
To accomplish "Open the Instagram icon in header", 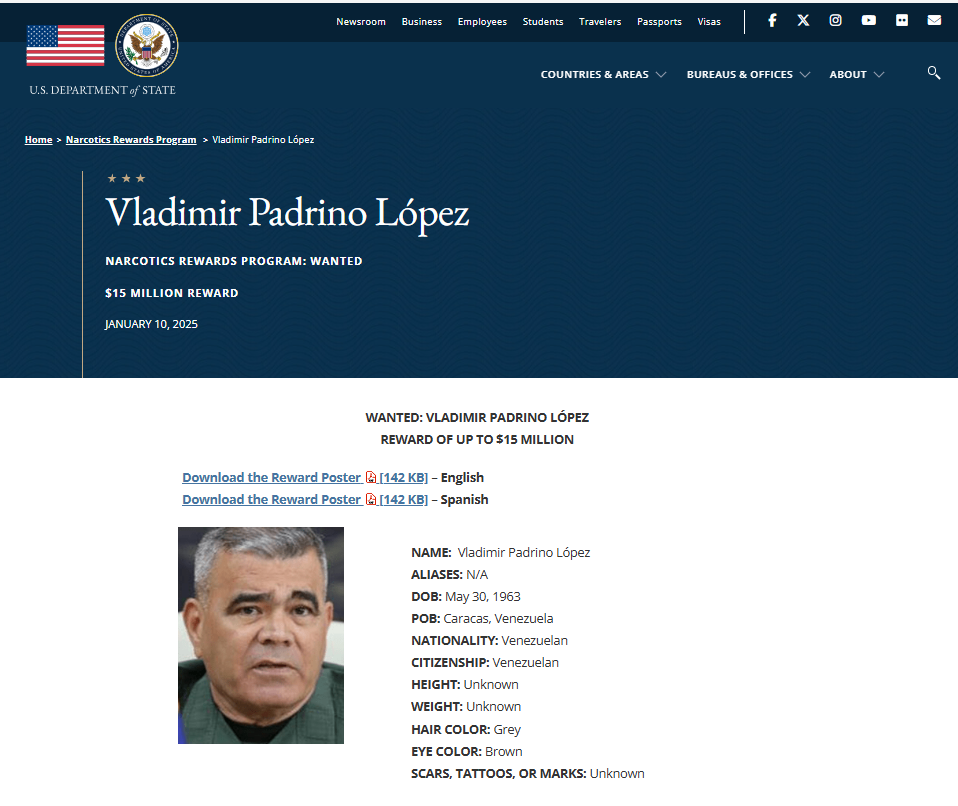I will (x=835, y=21).
